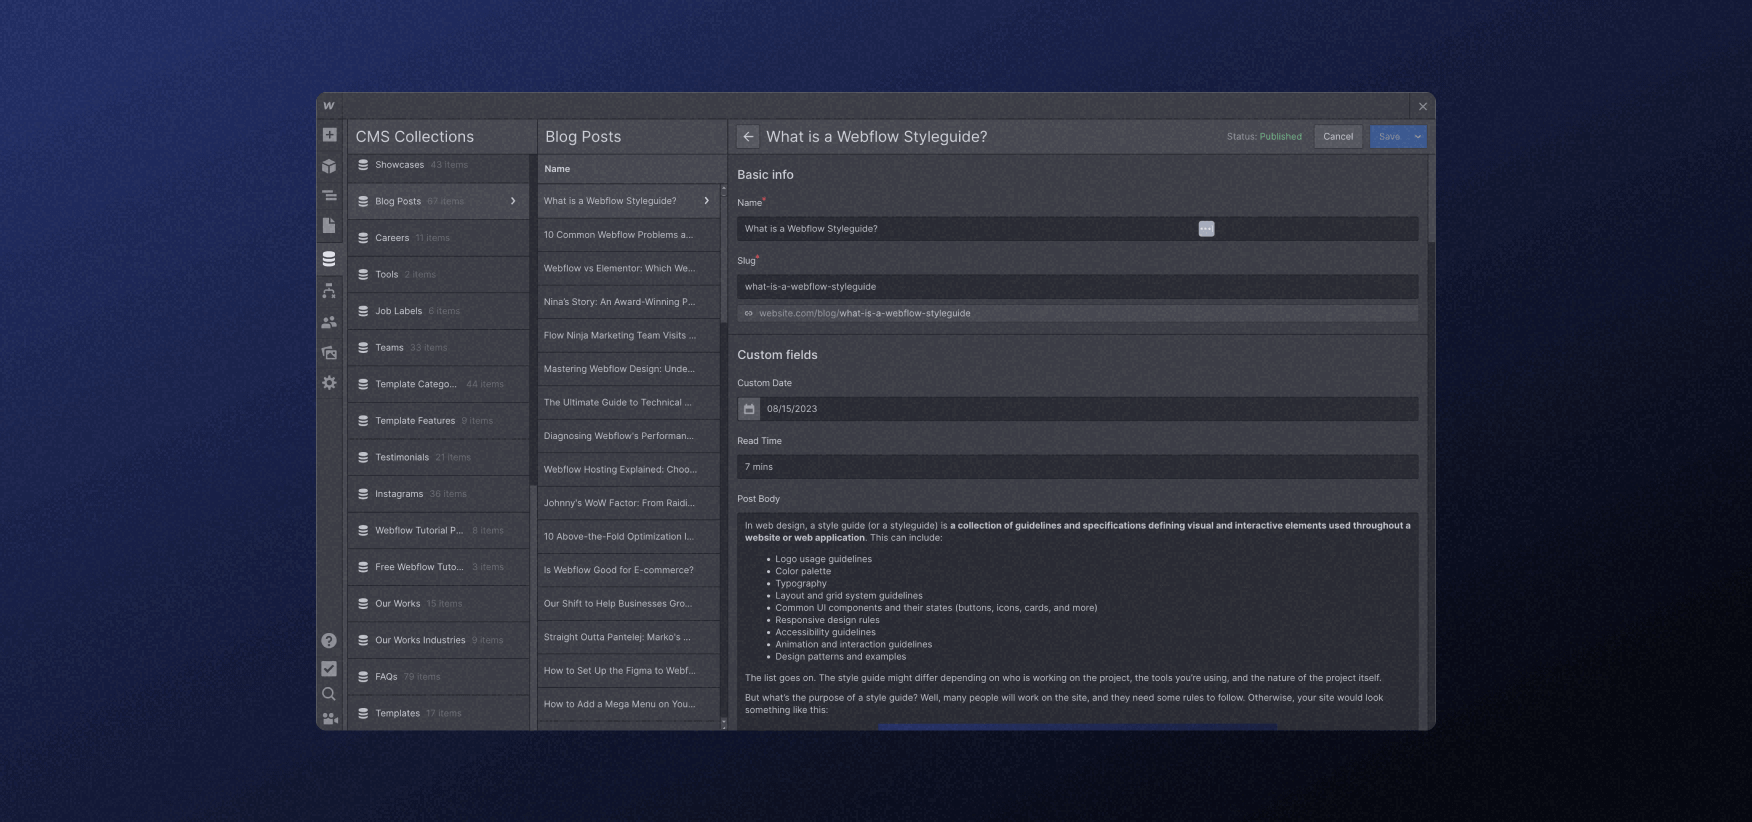The image size is (1752, 822).
Task: Open 'Is Webflow Good for E-commerce?' post
Action: 618,570
